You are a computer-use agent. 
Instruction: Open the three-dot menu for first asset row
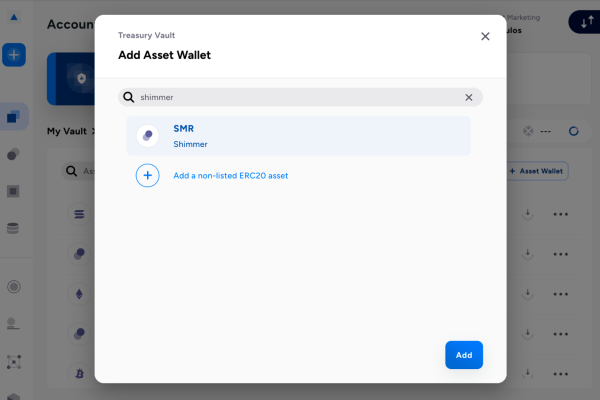(x=560, y=214)
